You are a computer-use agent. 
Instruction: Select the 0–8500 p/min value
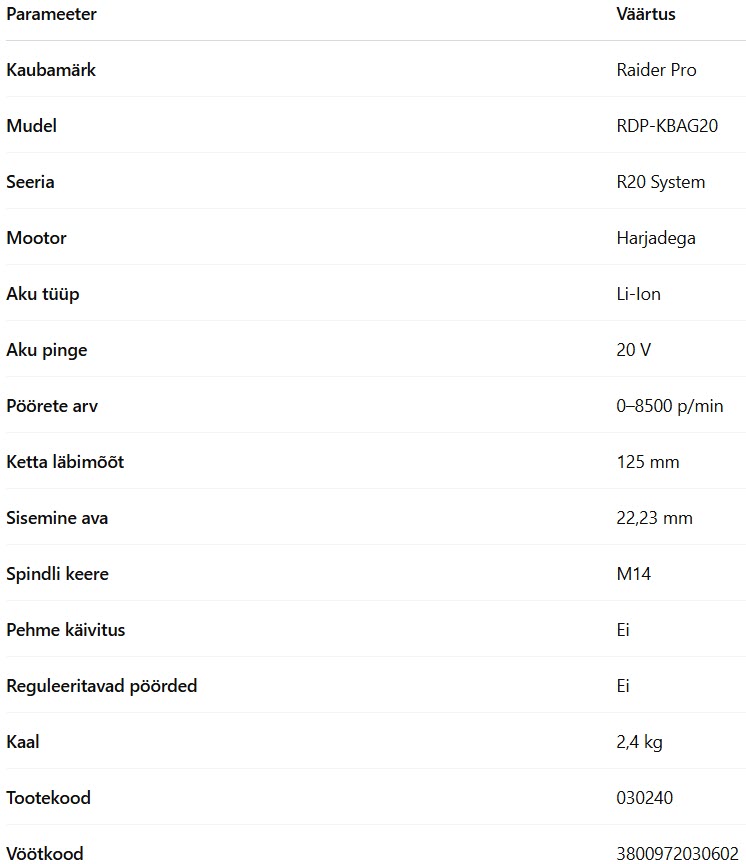coord(669,406)
